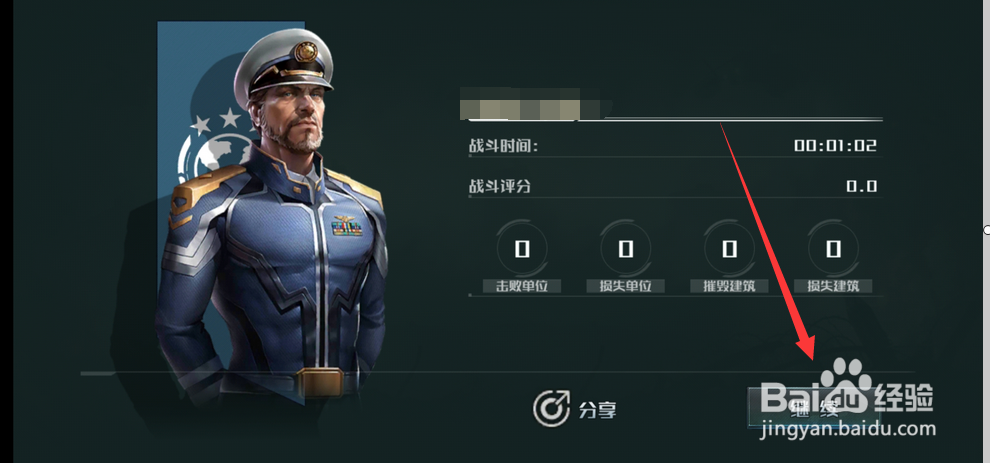Image resolution: width=990 pixels, height=463 pixels.
Task: Click the 损失单位 label
Action: point(626,286)
